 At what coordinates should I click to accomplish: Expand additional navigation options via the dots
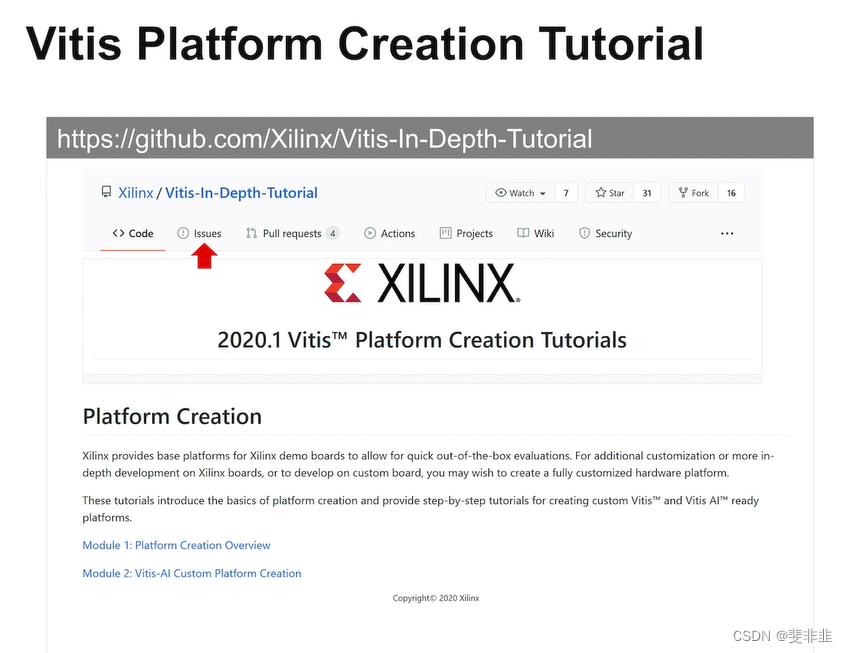[727, 232]
